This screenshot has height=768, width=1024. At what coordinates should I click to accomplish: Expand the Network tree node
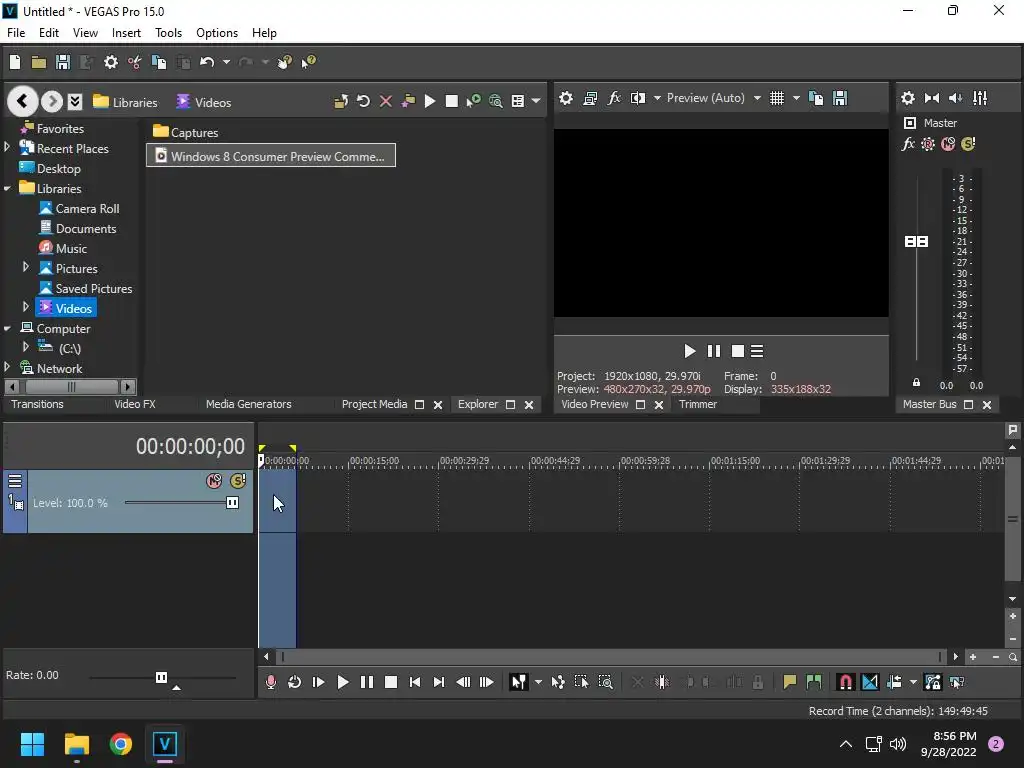7,367
